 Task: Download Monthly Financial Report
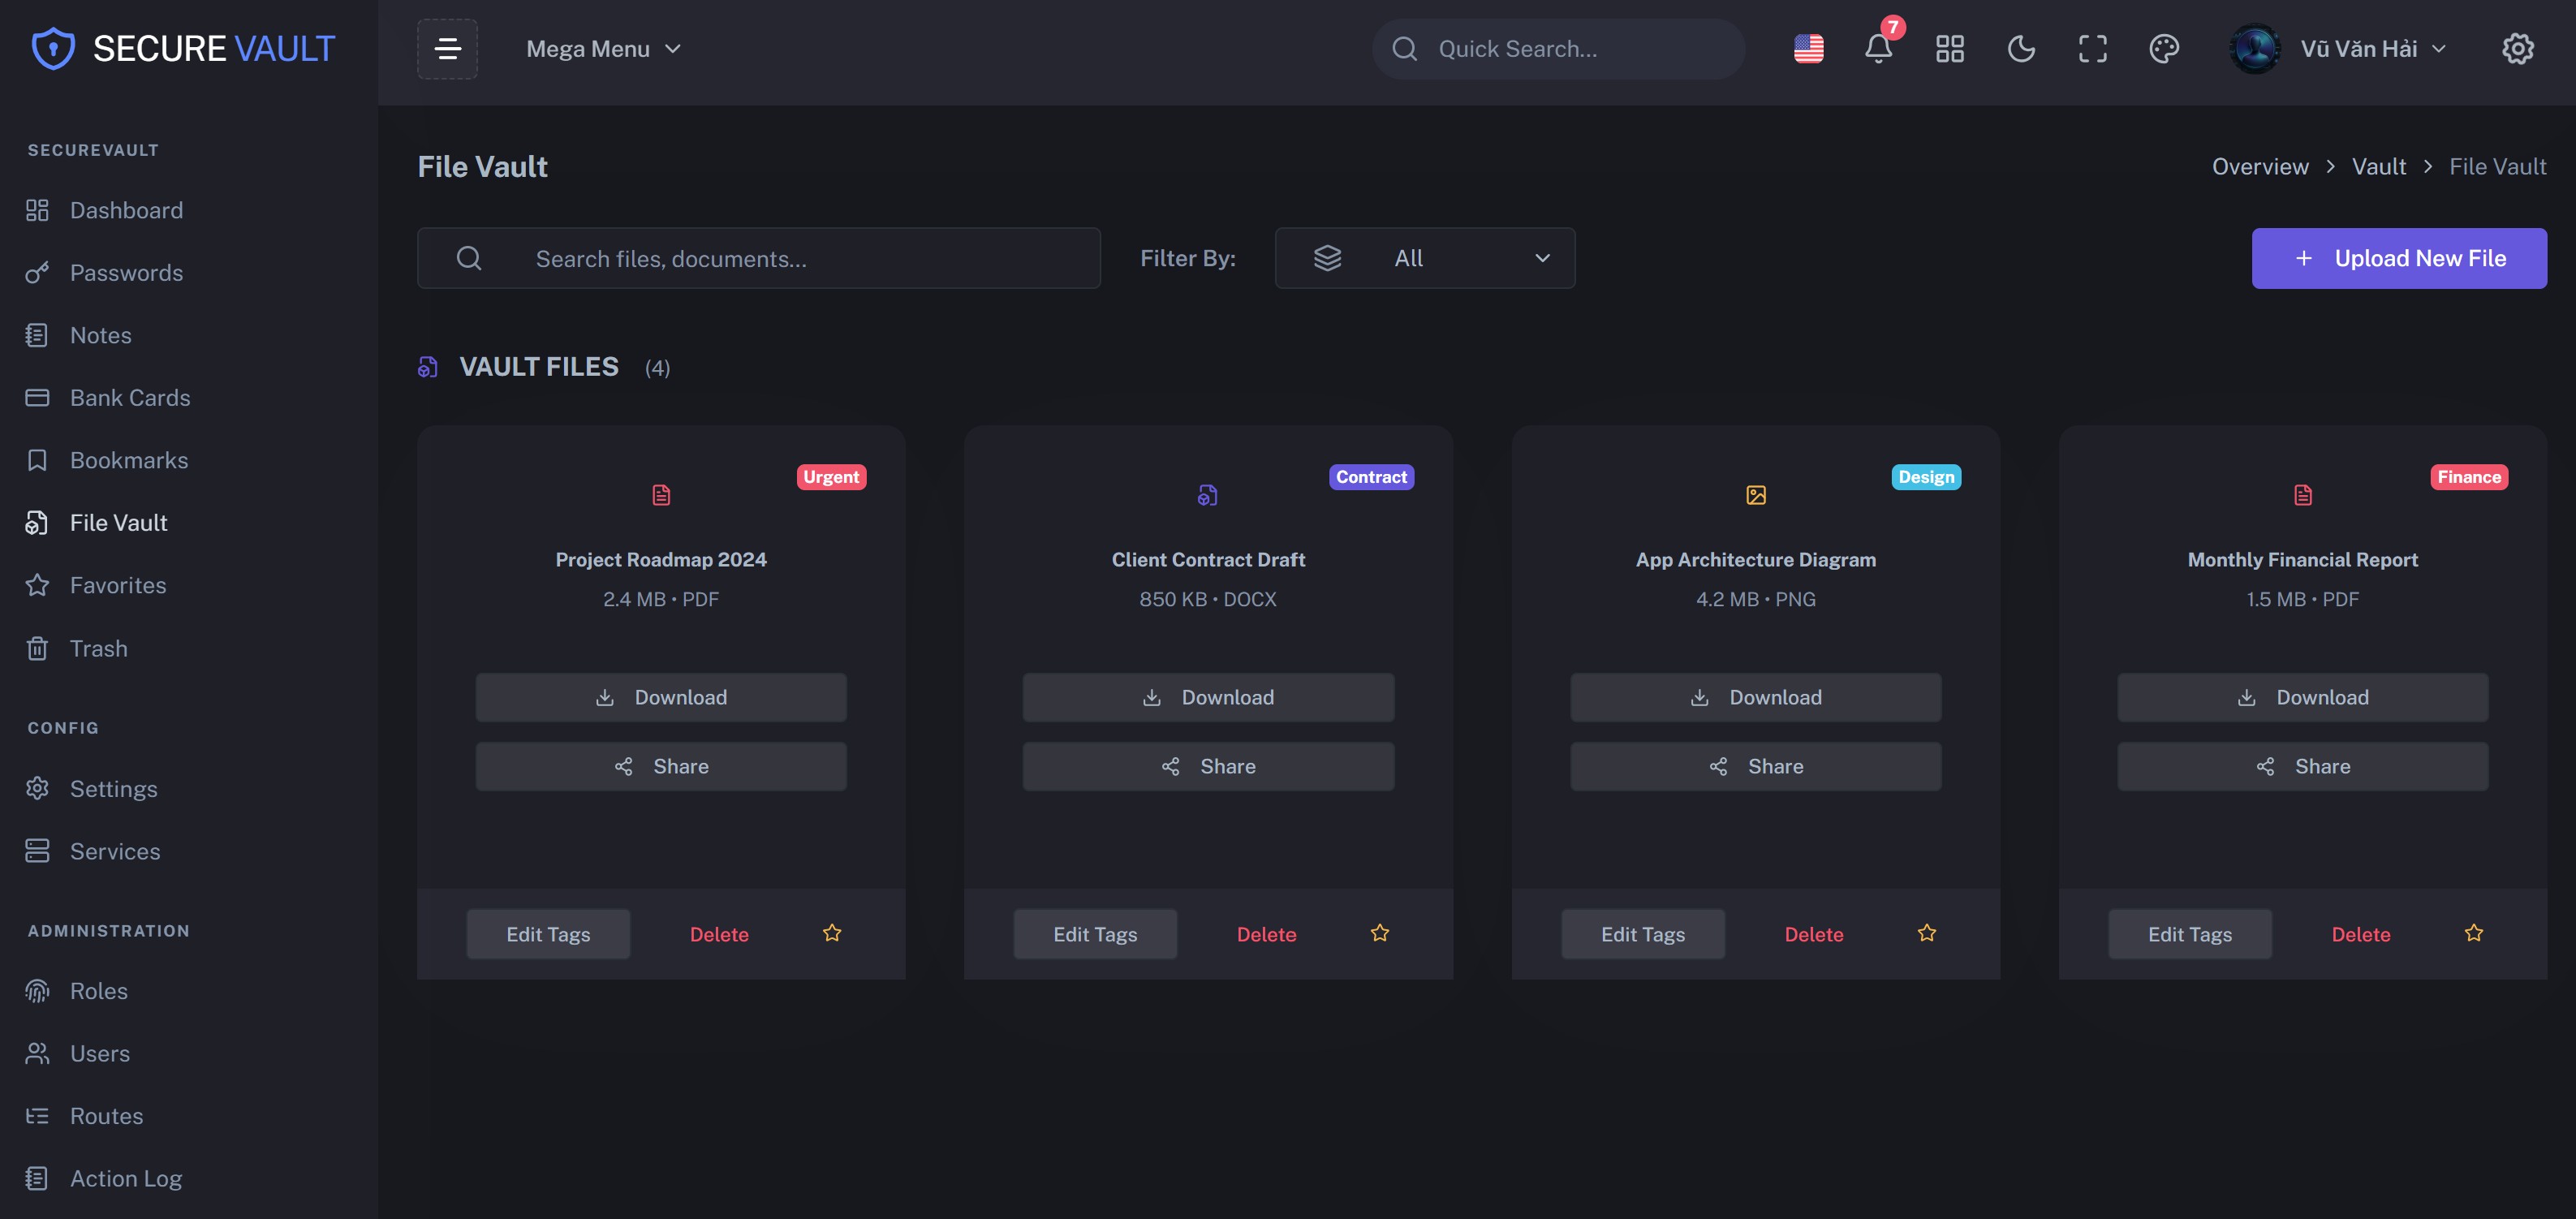click(x=2302, y=697)
